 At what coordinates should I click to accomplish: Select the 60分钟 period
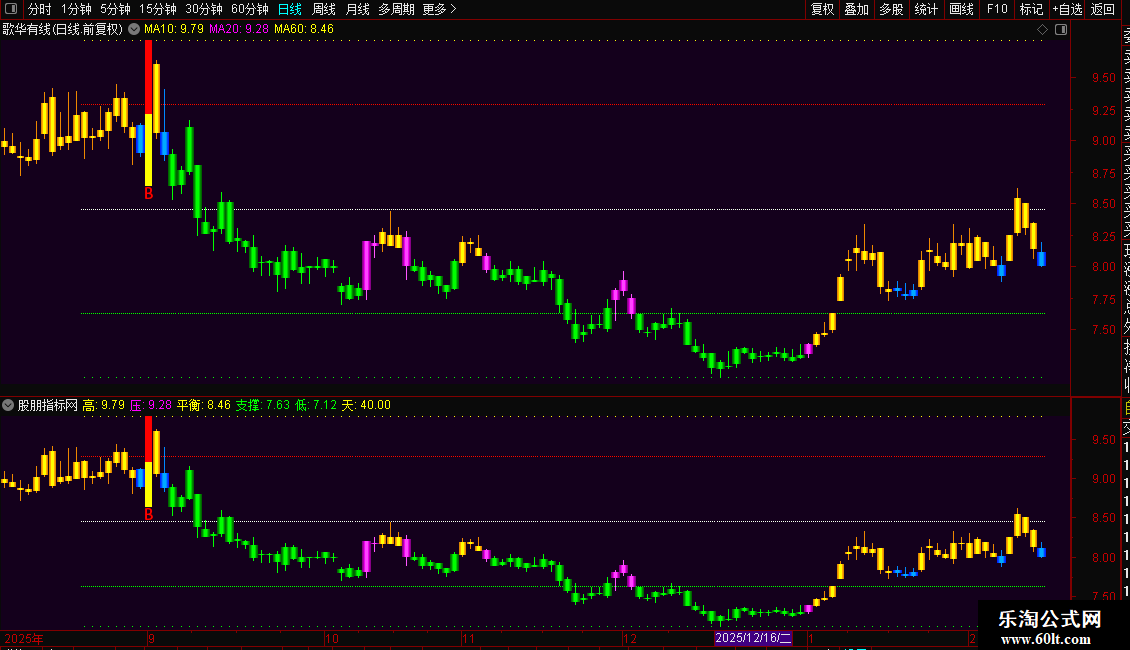pyautogui.click(x=250, y=9)
